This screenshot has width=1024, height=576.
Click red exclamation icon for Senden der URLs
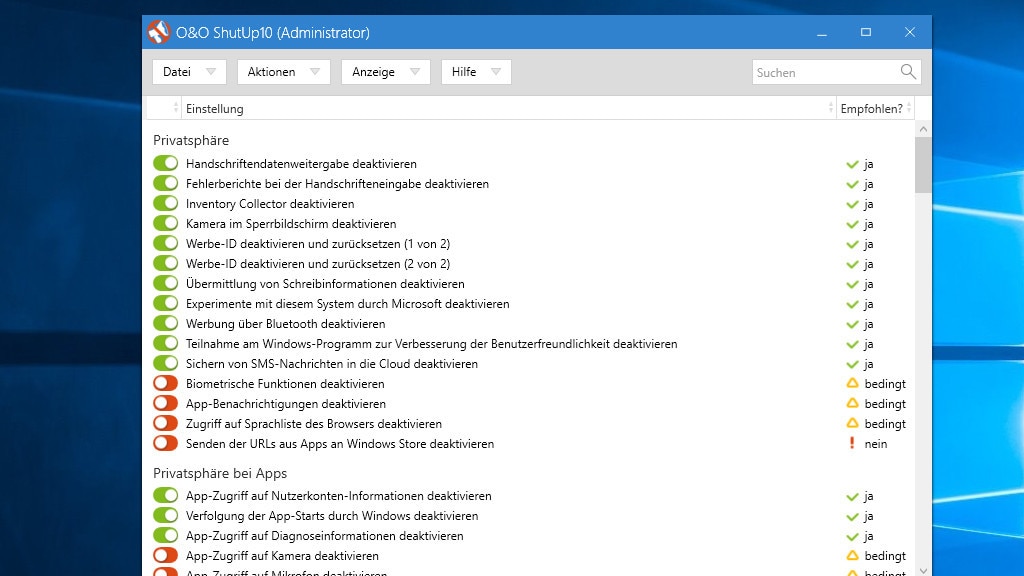[852, 444]
